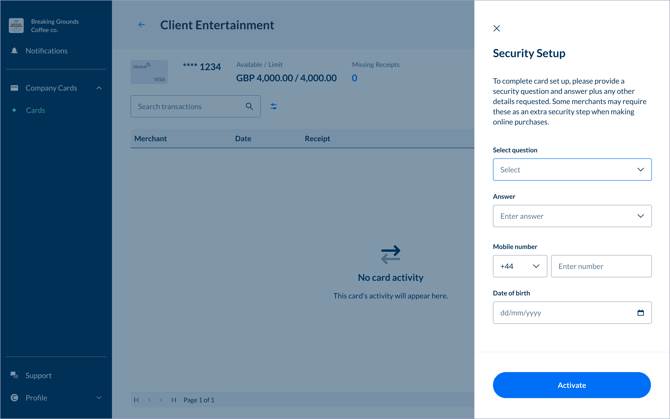670x419 pixels.
Task: Collapse the Company Cards section
Action: click(x=99, y=88)
